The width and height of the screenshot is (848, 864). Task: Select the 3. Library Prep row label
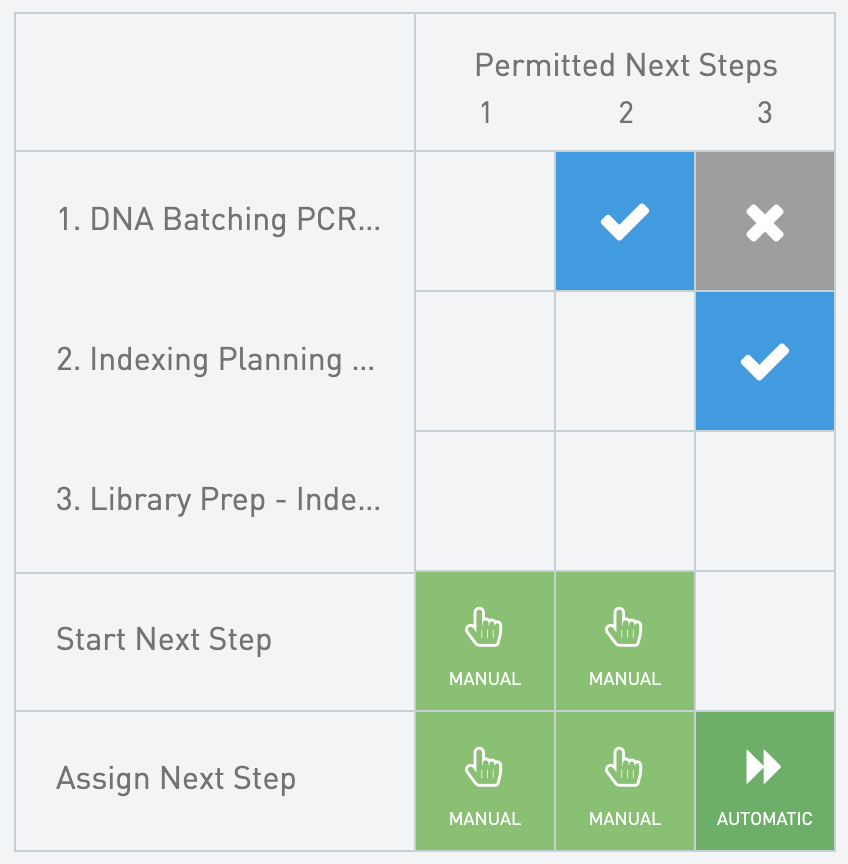click(x=218, y=500)
